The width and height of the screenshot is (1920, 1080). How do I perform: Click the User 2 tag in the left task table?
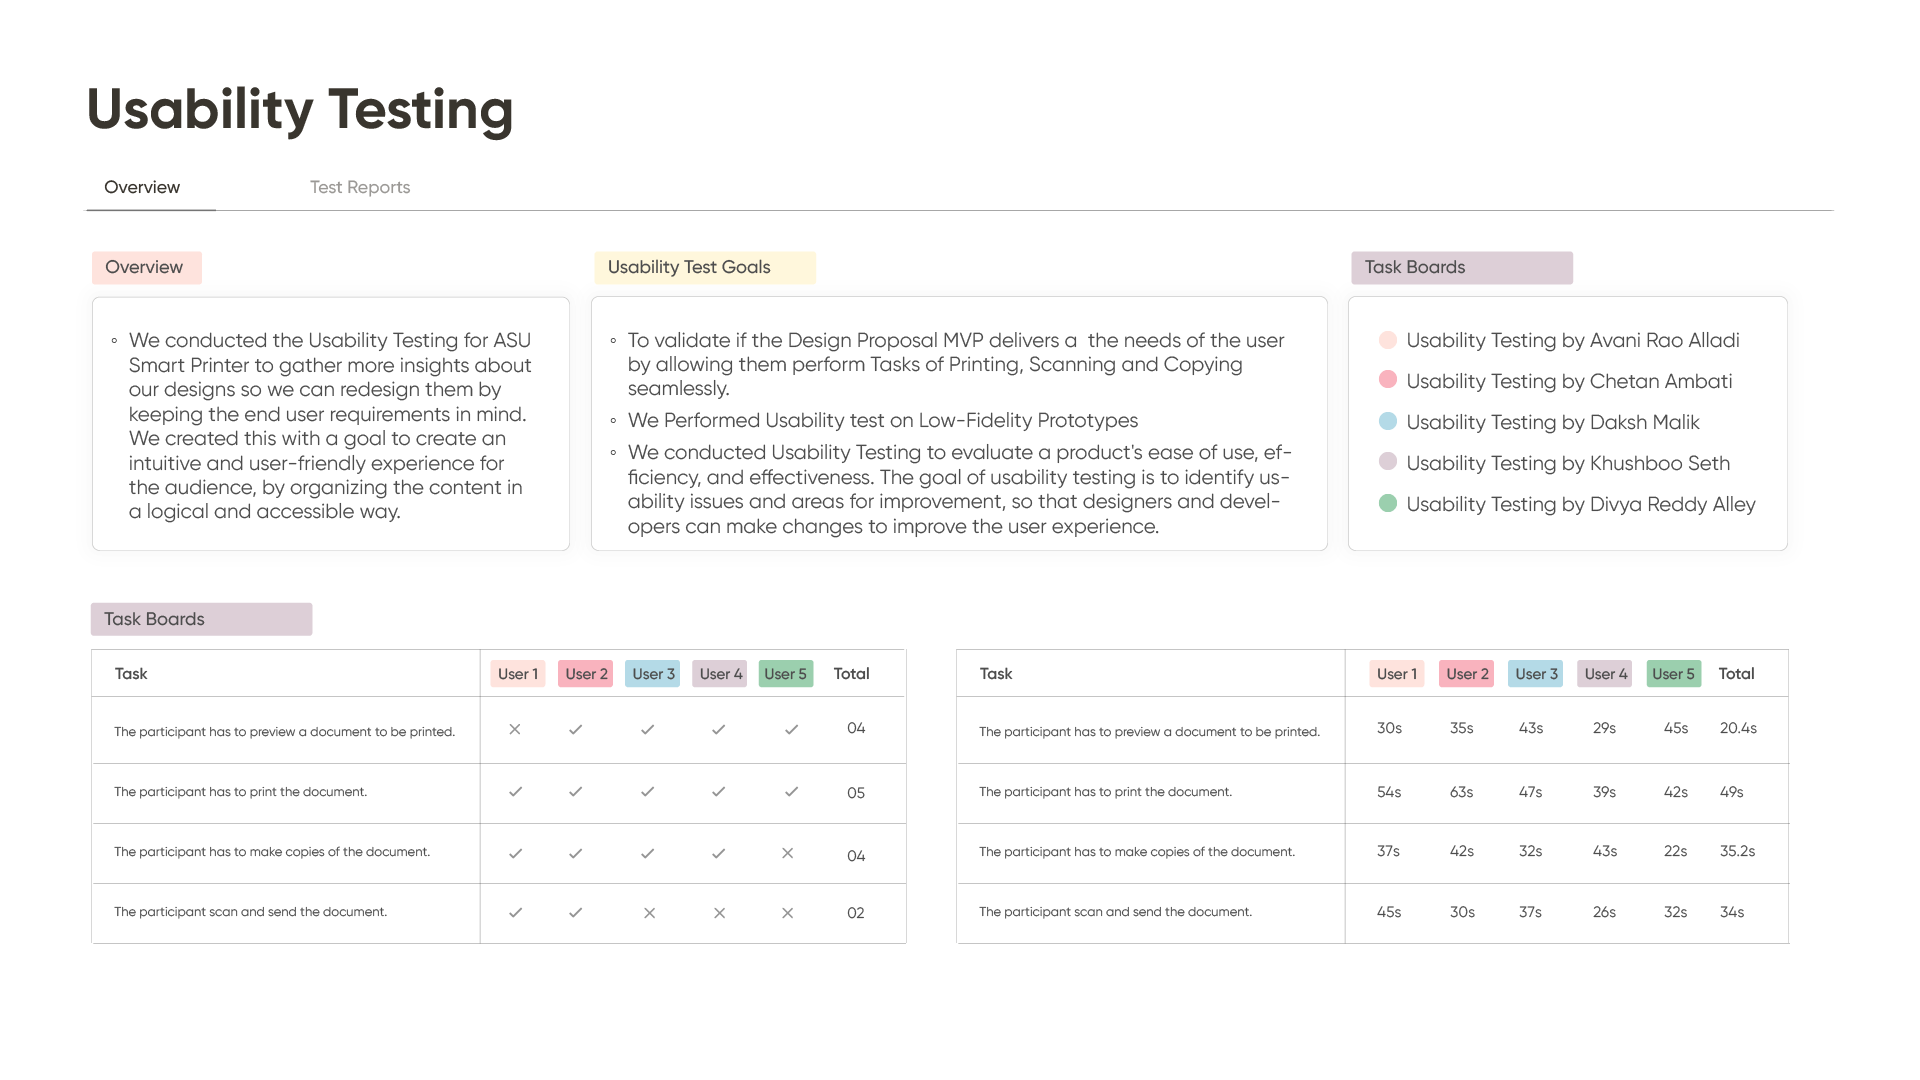[586, 674]
